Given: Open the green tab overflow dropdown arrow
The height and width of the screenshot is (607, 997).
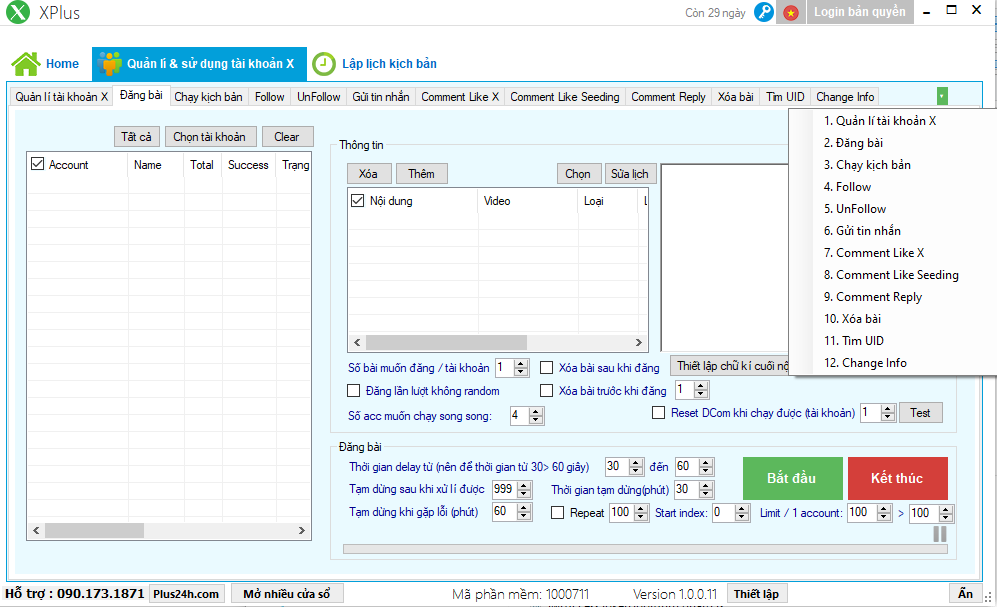Looking at the screenshot, I should pyautogui.click(x=942, y=96).
